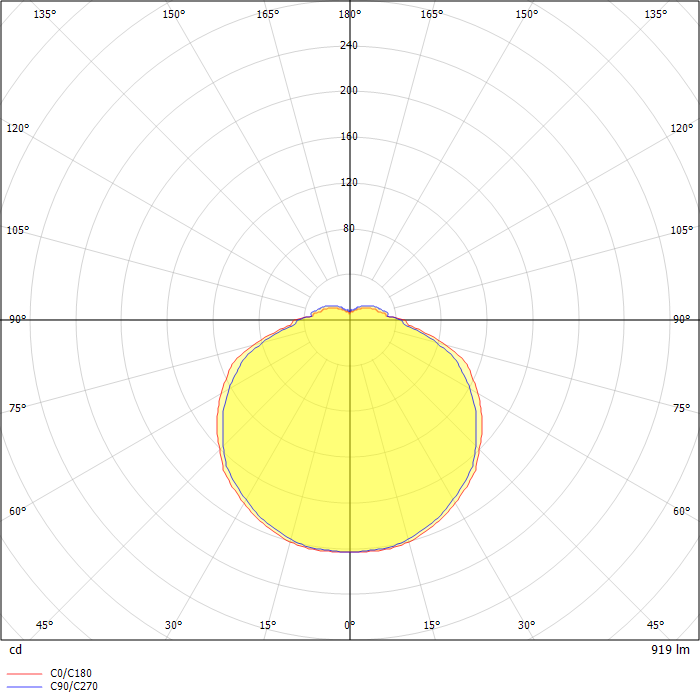This screenshot has height=700, width=700.
Task: Click the polar diagram's center origin point
Action: pyautogui.click(x=349, y=320)
